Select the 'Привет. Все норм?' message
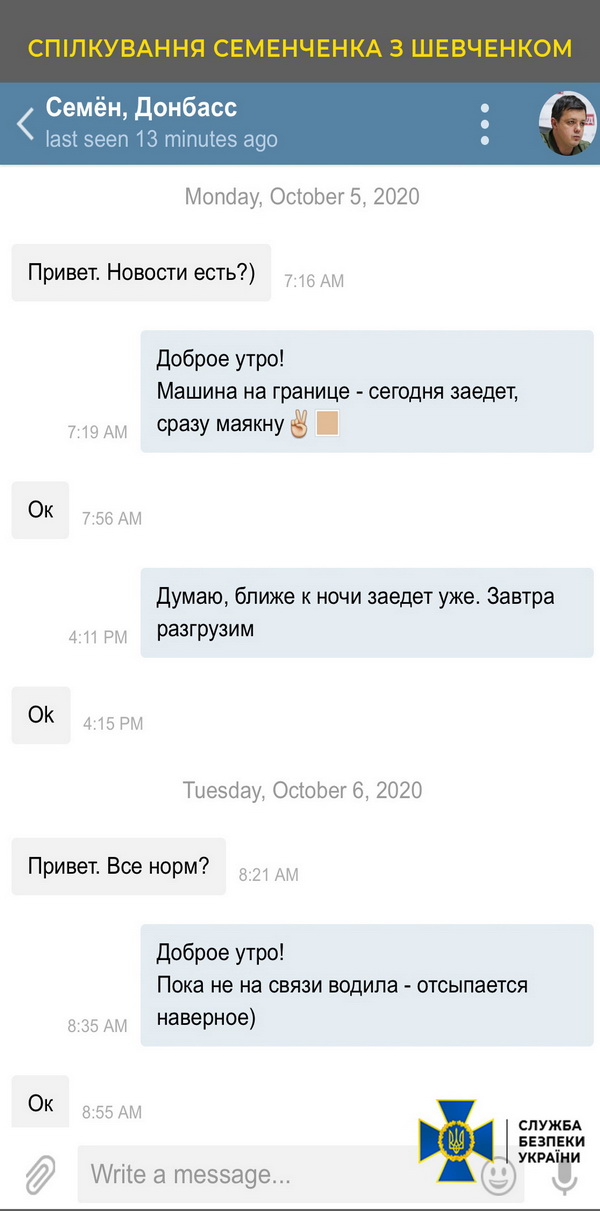The width and height of the screenshot is (600, 1211). tap(118, 866)
